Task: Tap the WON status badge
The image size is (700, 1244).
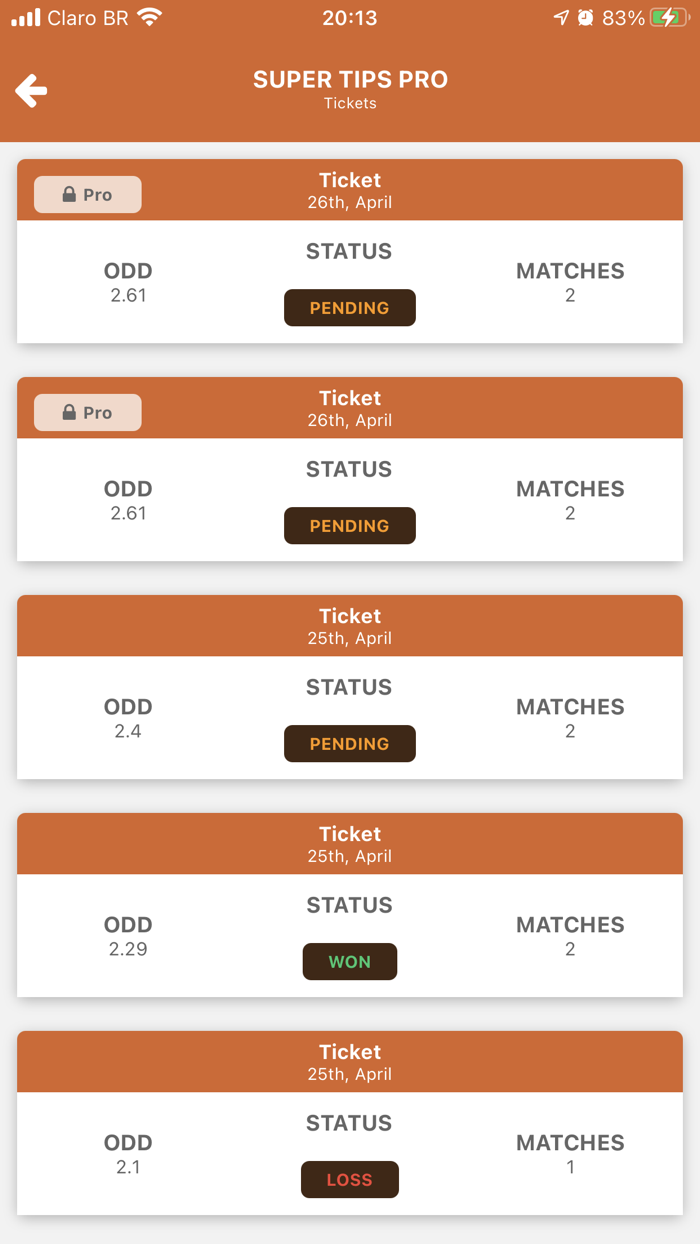Action: tap(349, 961)
